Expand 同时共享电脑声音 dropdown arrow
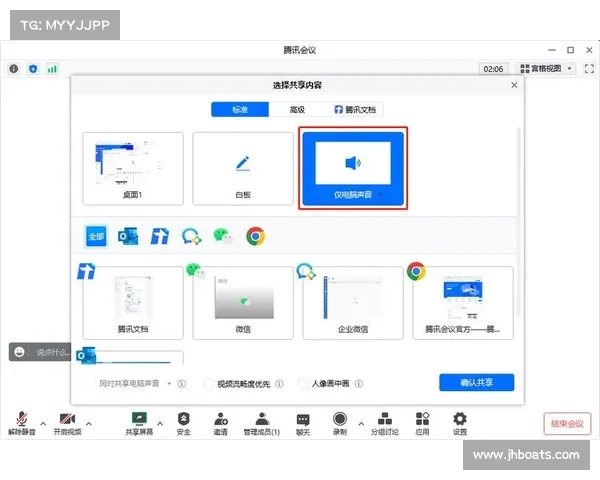The width and height of the screenshot is (600, 480). coord(169,384)
